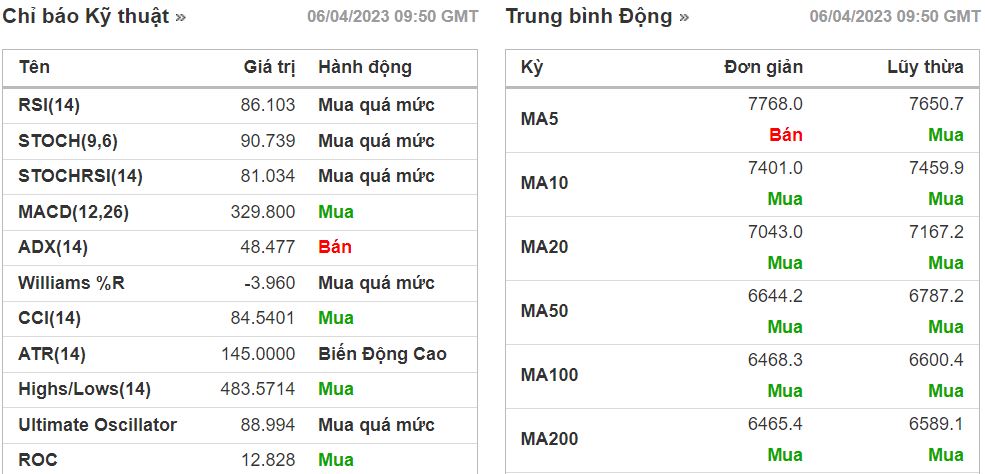Select the Giá trị column header
The height and width of the screenshot is (474, 985).
point(269,67)
